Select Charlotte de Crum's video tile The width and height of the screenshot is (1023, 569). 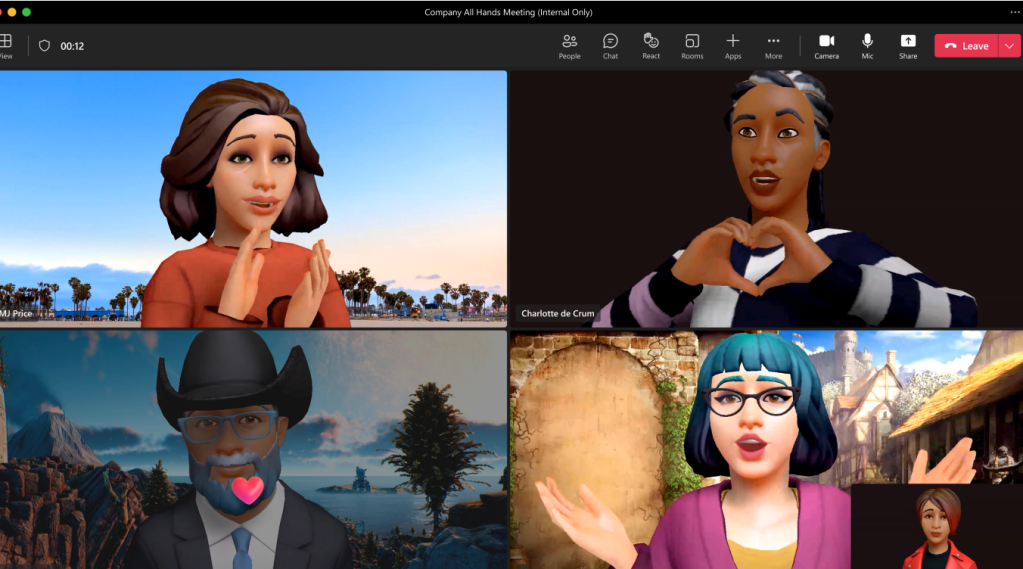click(766, 198)
